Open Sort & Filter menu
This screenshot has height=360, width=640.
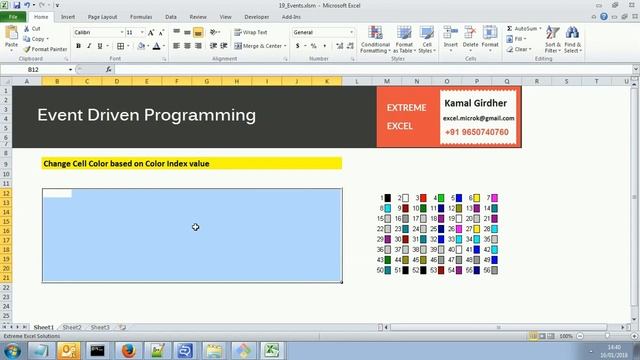point(553,40)
